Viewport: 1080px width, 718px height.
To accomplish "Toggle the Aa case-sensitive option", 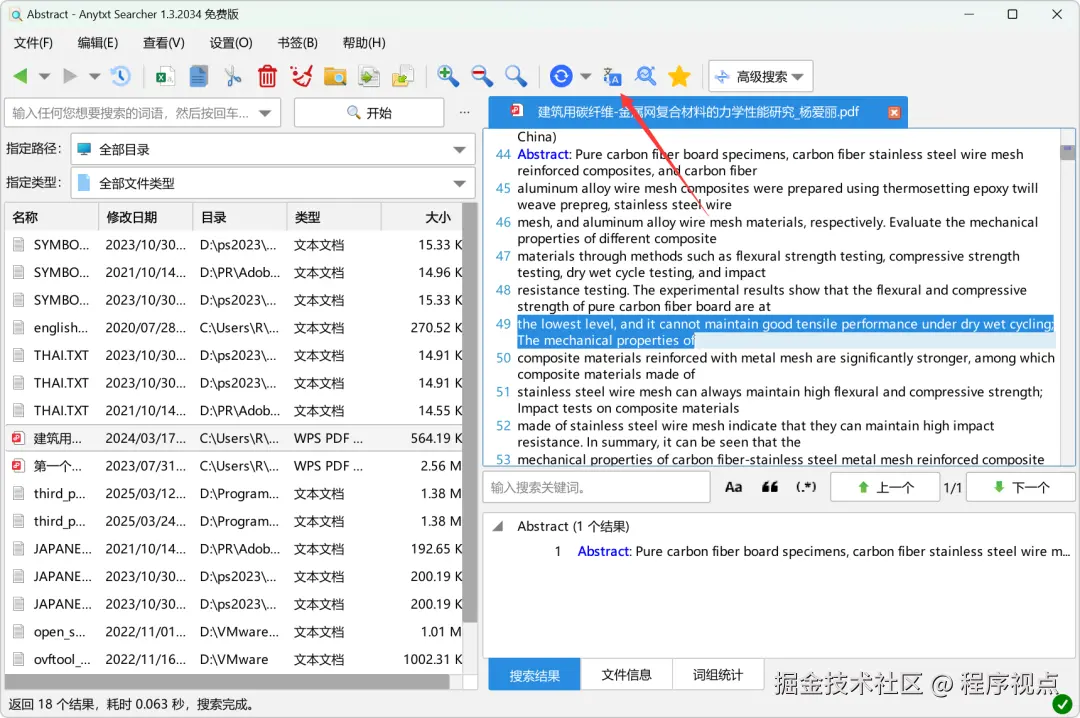I will click(x=734, y=487).
